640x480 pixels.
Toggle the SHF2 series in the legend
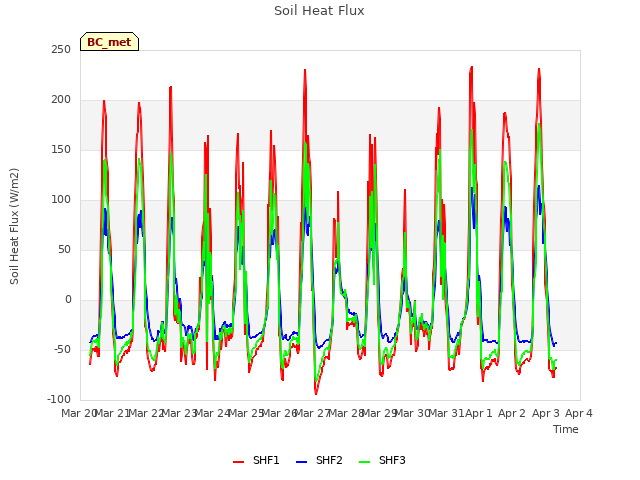(x=319, y=460)
